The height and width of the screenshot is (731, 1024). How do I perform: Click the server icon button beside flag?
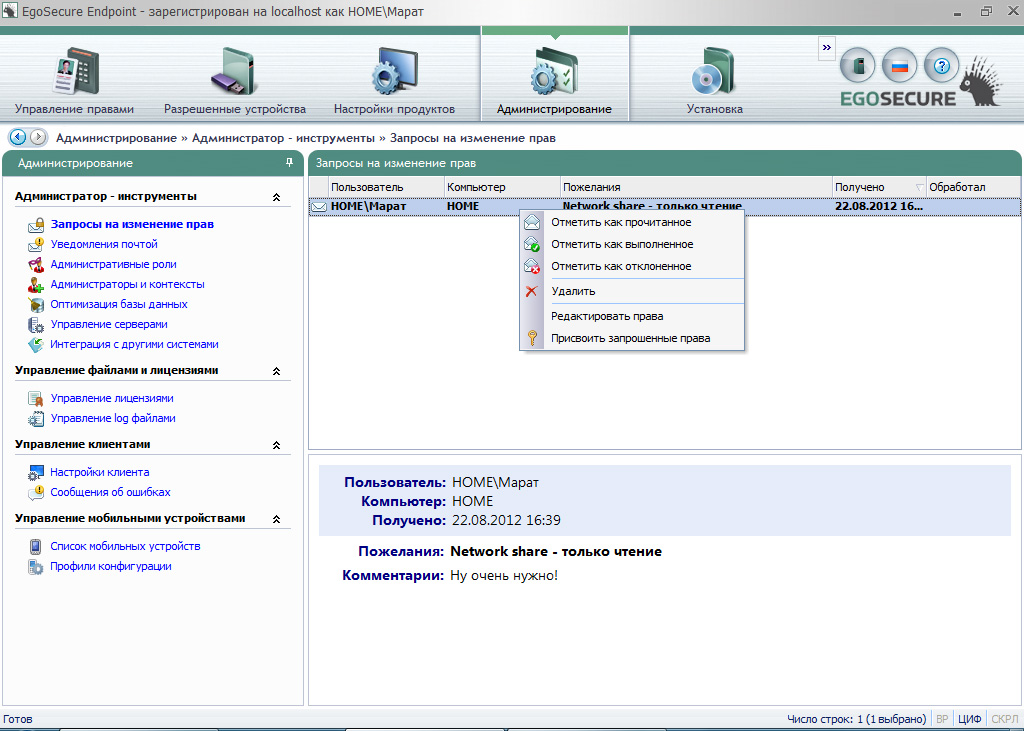tap(857, 67)
